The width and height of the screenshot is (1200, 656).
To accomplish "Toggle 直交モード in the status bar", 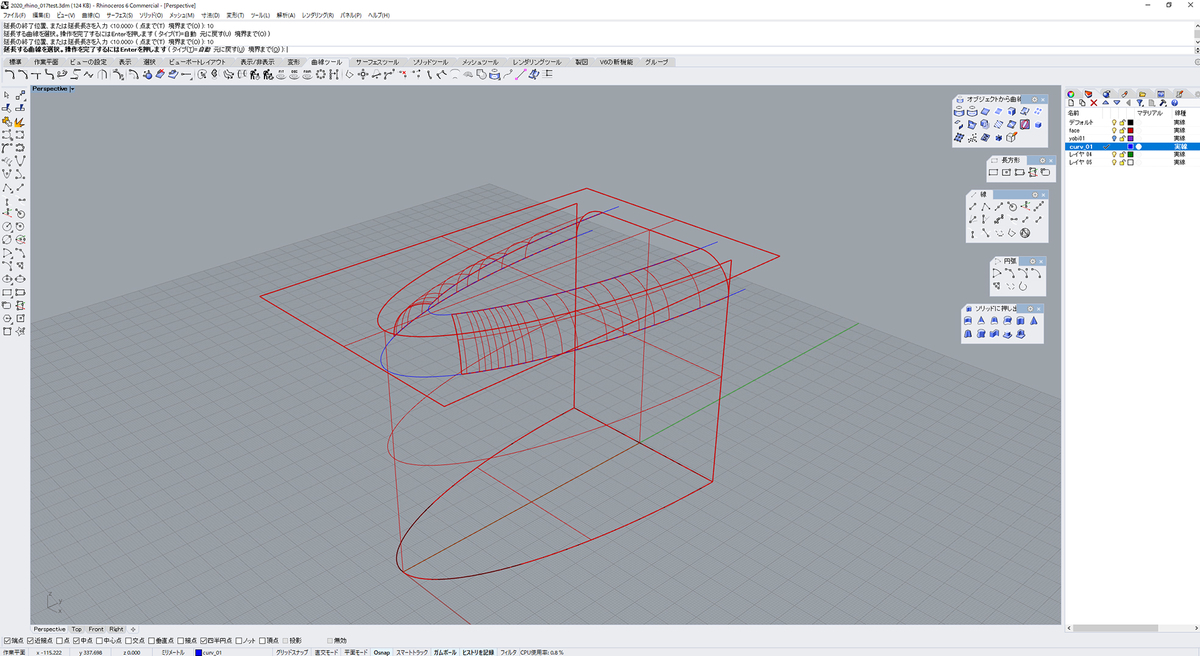I will click(x=327, y=651).
